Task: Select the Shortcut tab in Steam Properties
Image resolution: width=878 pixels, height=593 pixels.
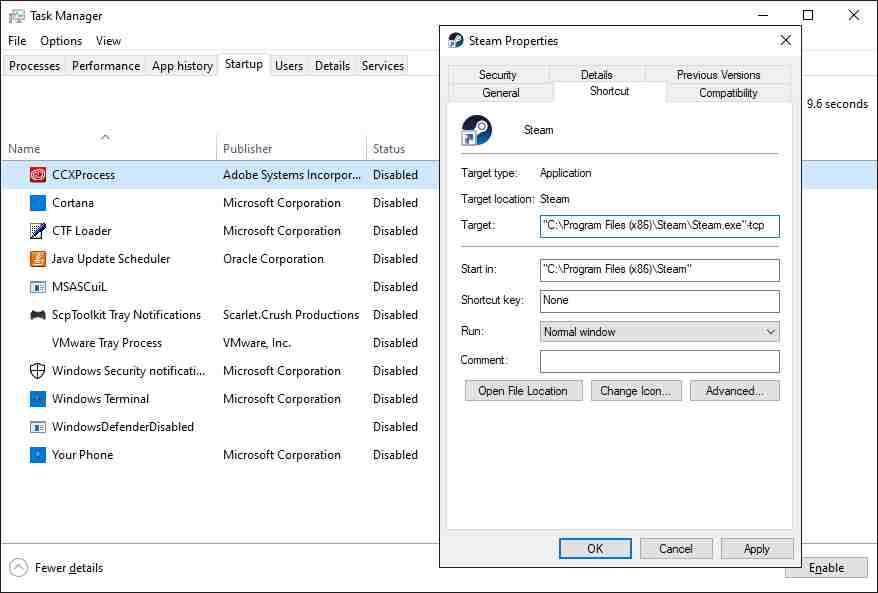Action: [609, 91]
